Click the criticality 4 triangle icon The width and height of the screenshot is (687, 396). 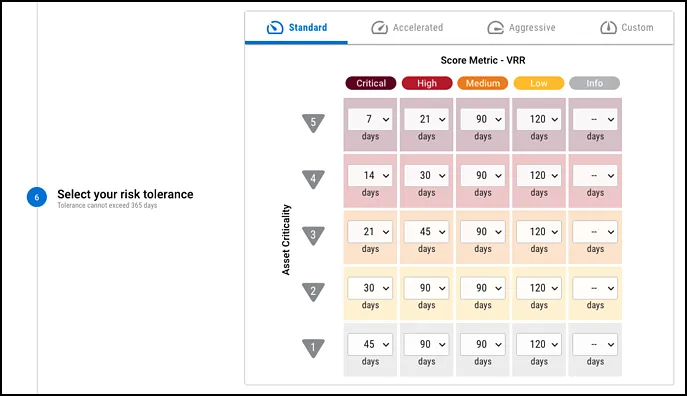tap(313, 179)
